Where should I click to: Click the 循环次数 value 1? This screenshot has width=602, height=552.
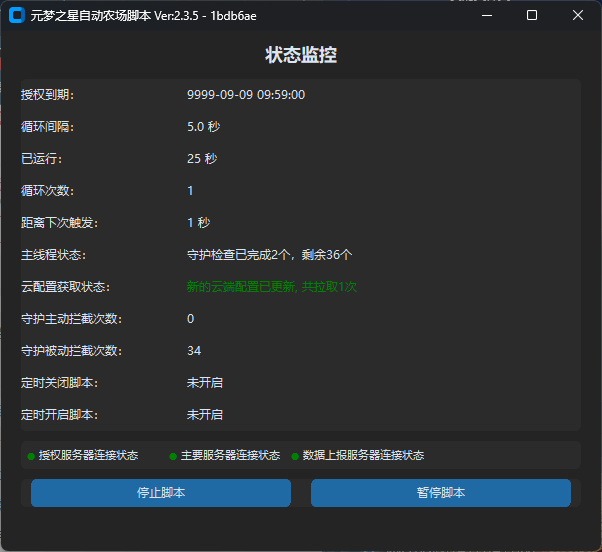pyautogui.click(x=190, y=191)
